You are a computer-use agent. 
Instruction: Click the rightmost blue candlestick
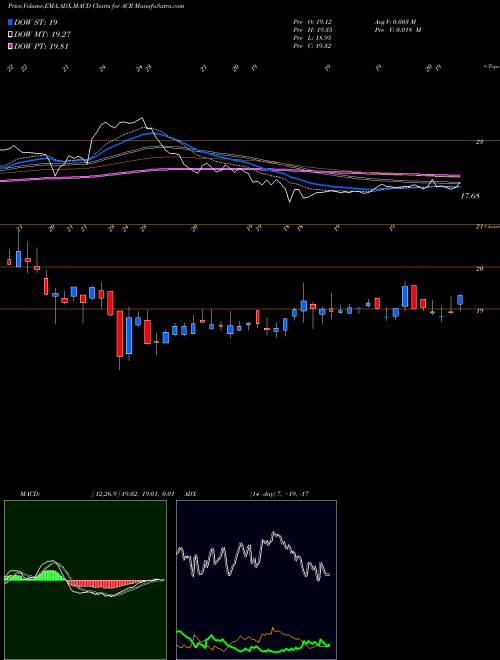tap(460, 300)
